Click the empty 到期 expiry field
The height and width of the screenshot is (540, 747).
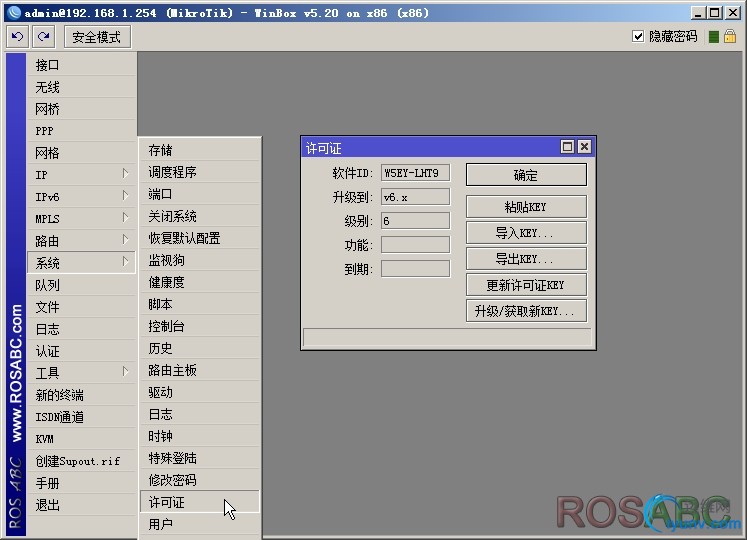(415, 269)
